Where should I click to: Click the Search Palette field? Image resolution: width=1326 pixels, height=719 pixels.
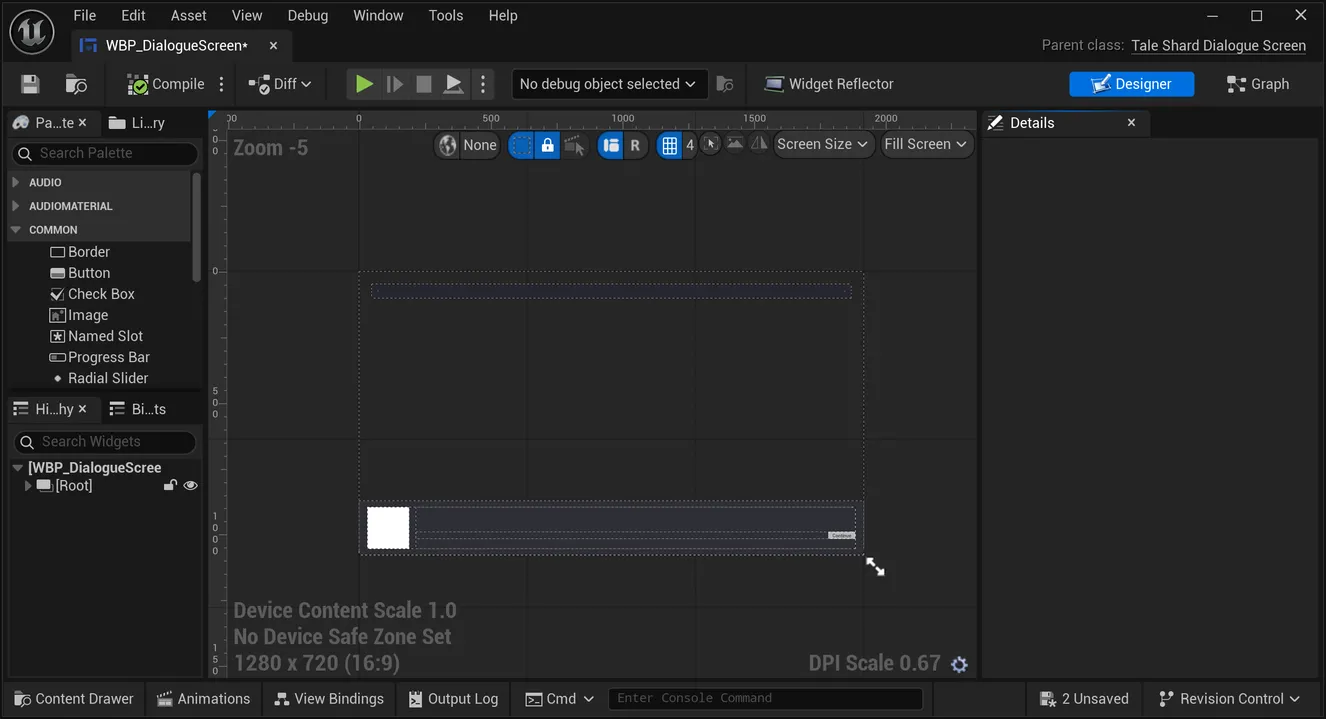click(105, 153)
